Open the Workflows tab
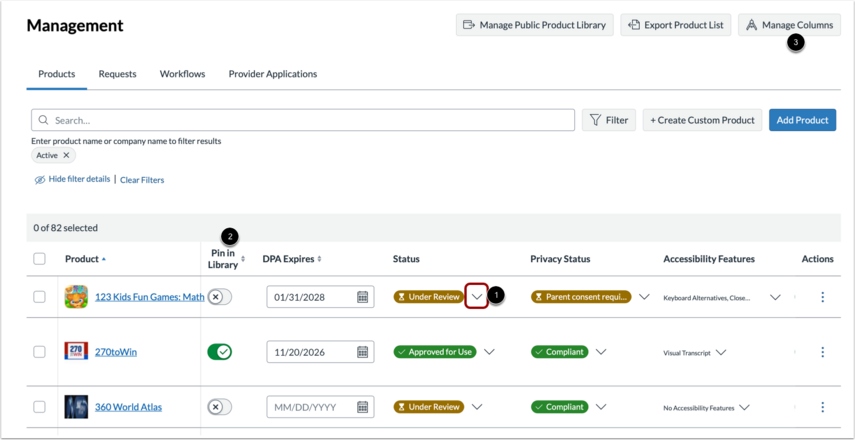The height and width of the screenshot is (440, 855). click(x=182, y=74)
